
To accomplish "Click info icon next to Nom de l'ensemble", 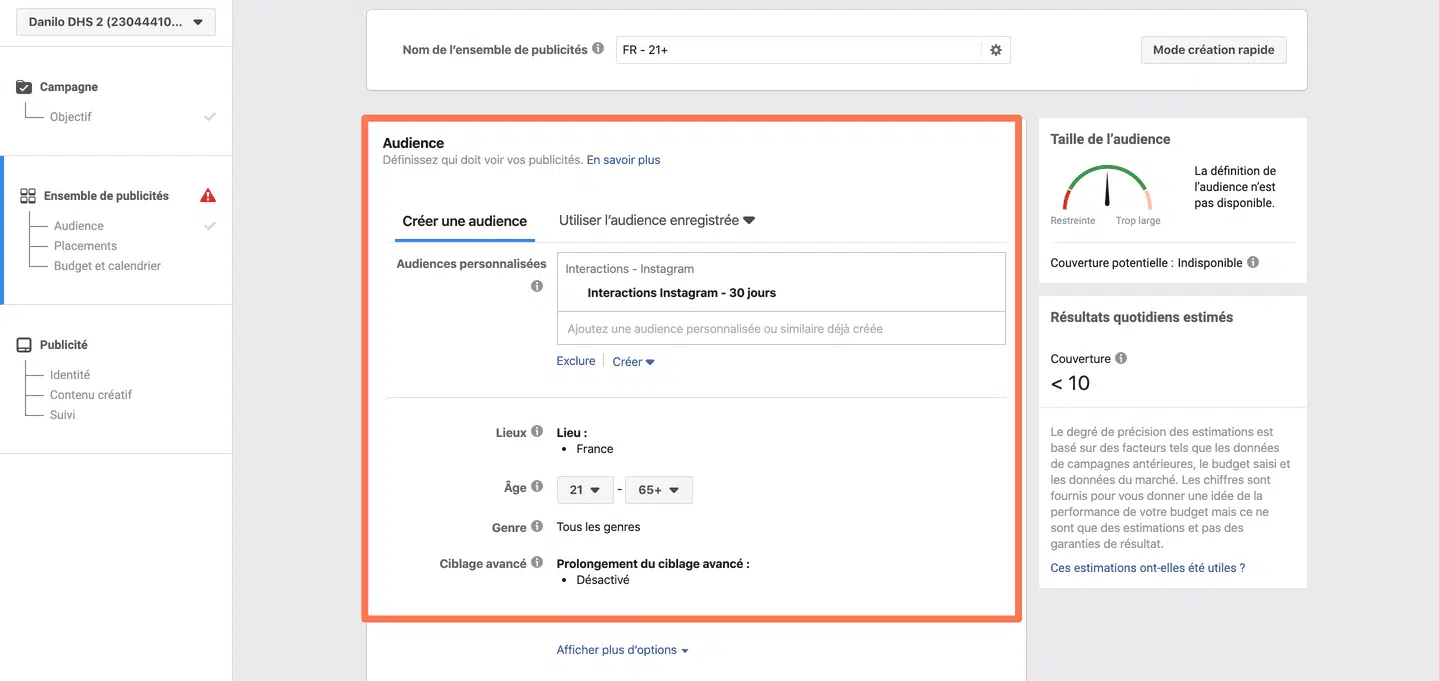I will tap(598, 48).
